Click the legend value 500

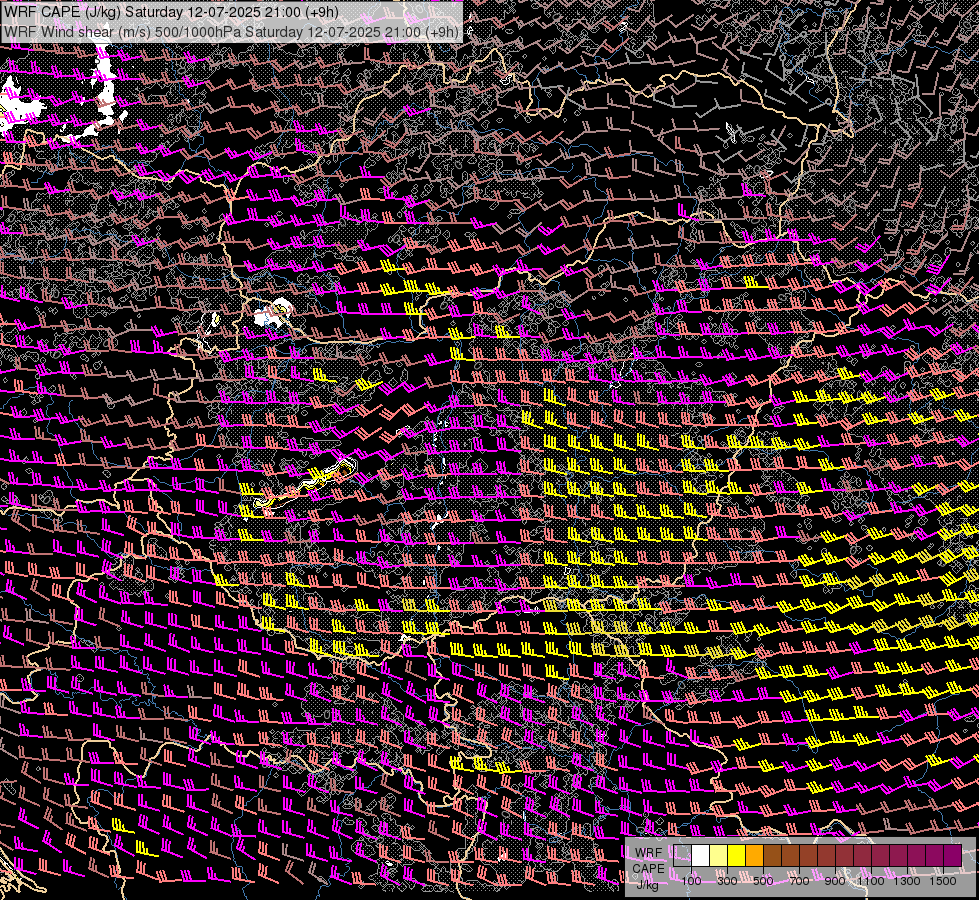[x=763, y=881]
